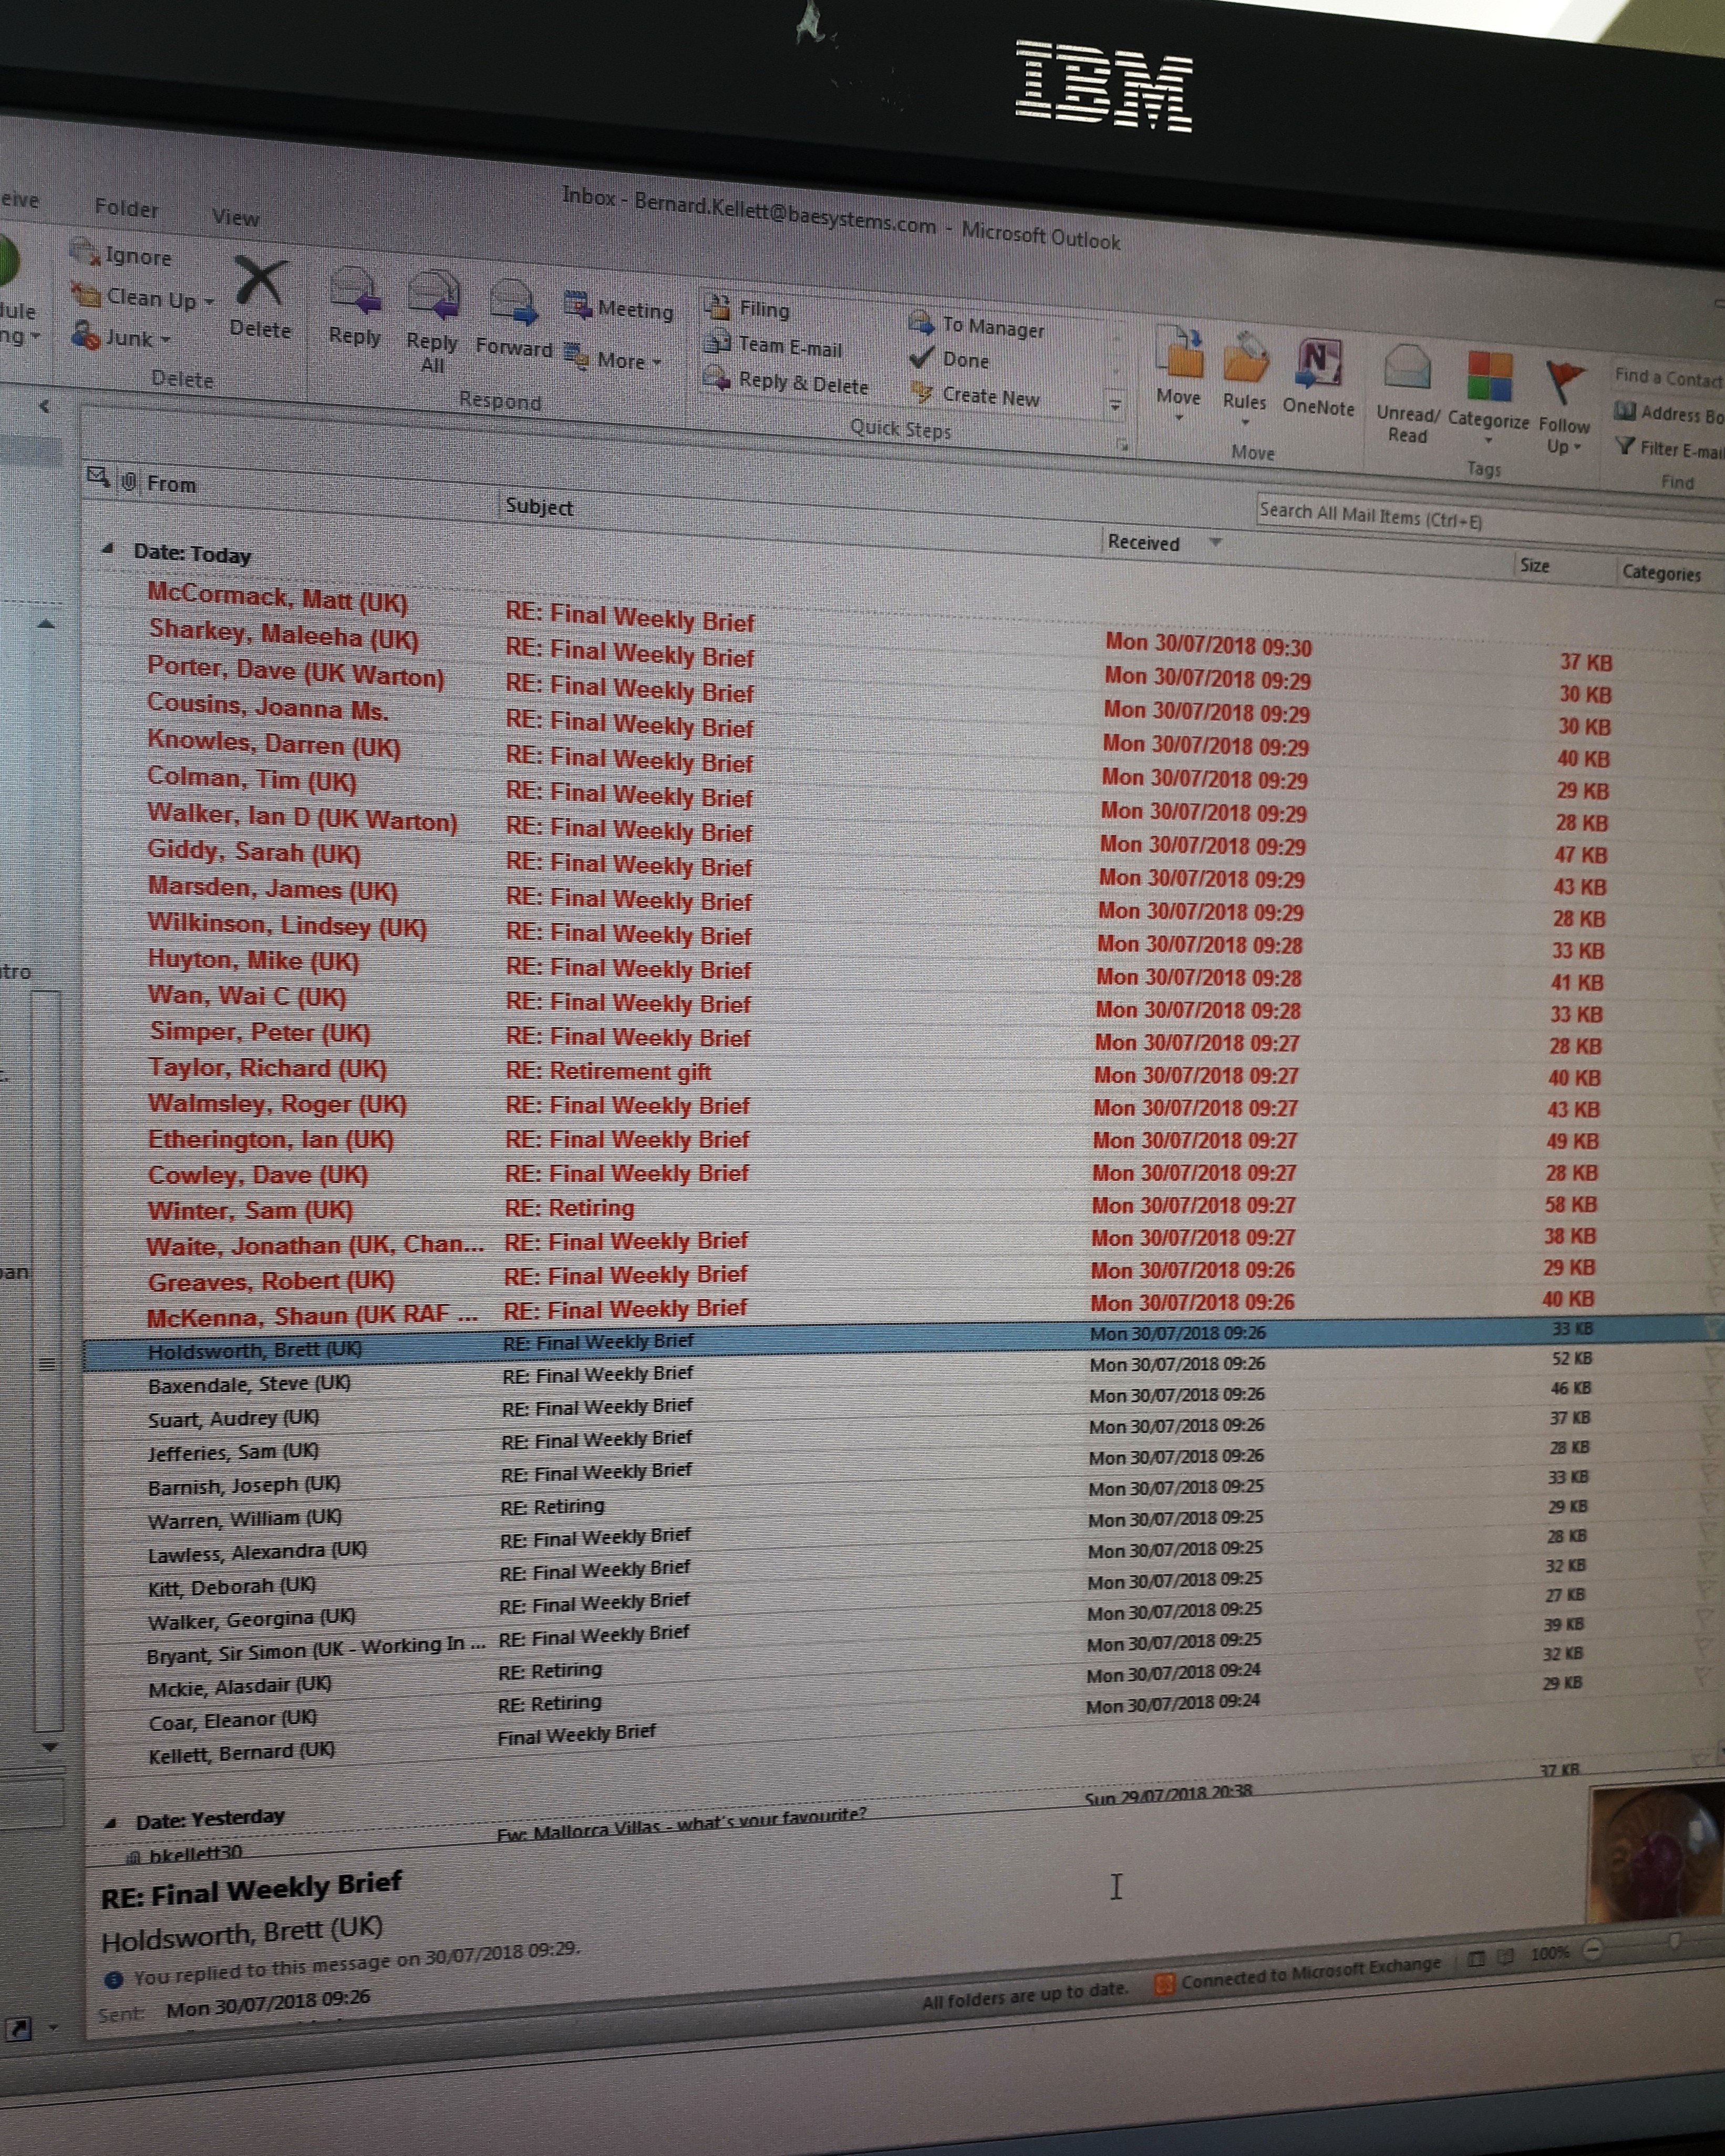Click the zoom out minus button
1725x2156 pixels.
[1593, 1949]
